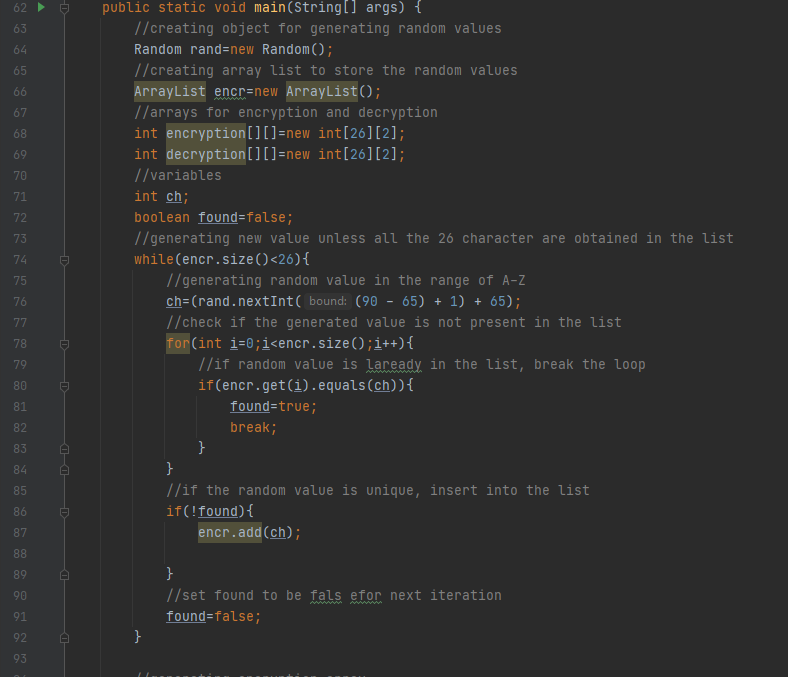This screenshot has height=677, width=788.
Task: Click highlighted ArrayList type declaration at line 66
Action: click(170, 91)
